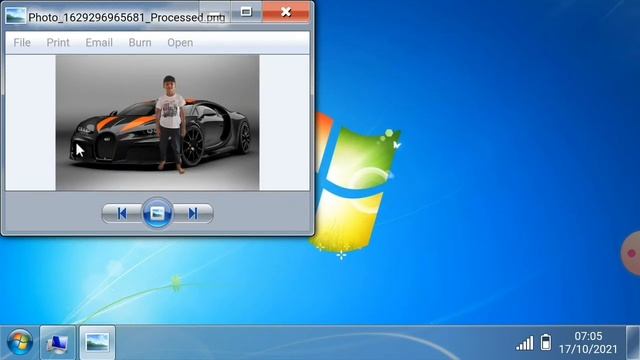Click the Open menu item

tap(180, 42)
